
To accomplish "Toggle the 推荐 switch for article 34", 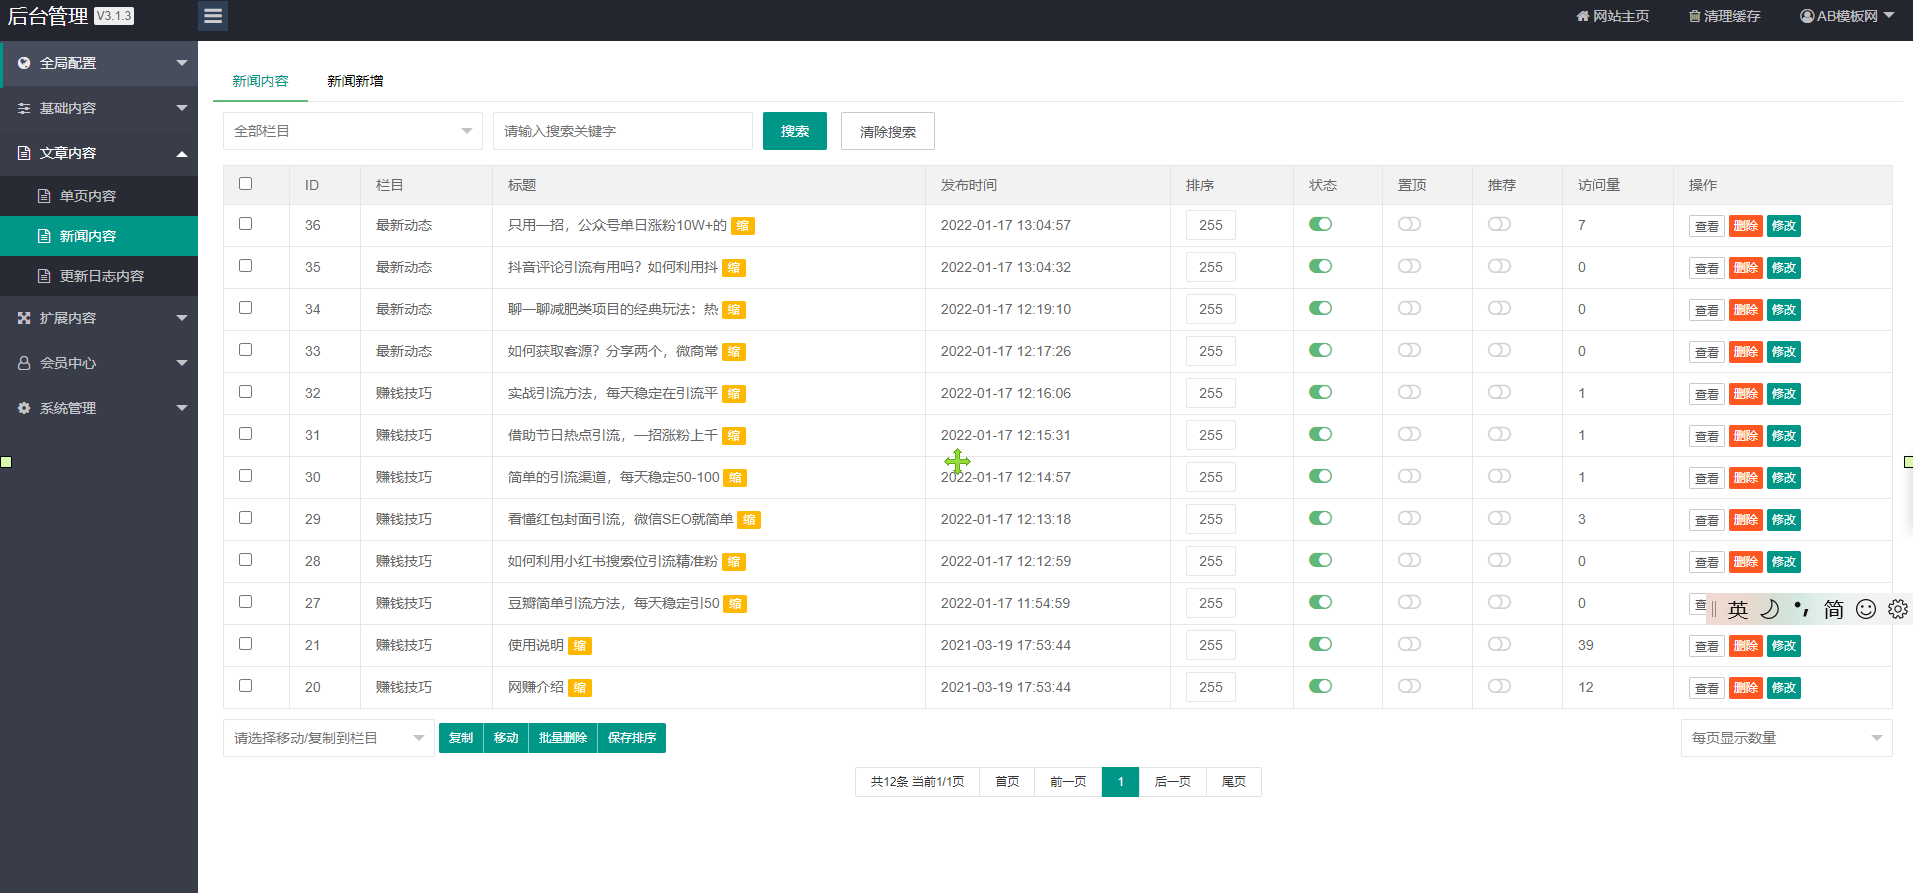I will point(1499,308).
